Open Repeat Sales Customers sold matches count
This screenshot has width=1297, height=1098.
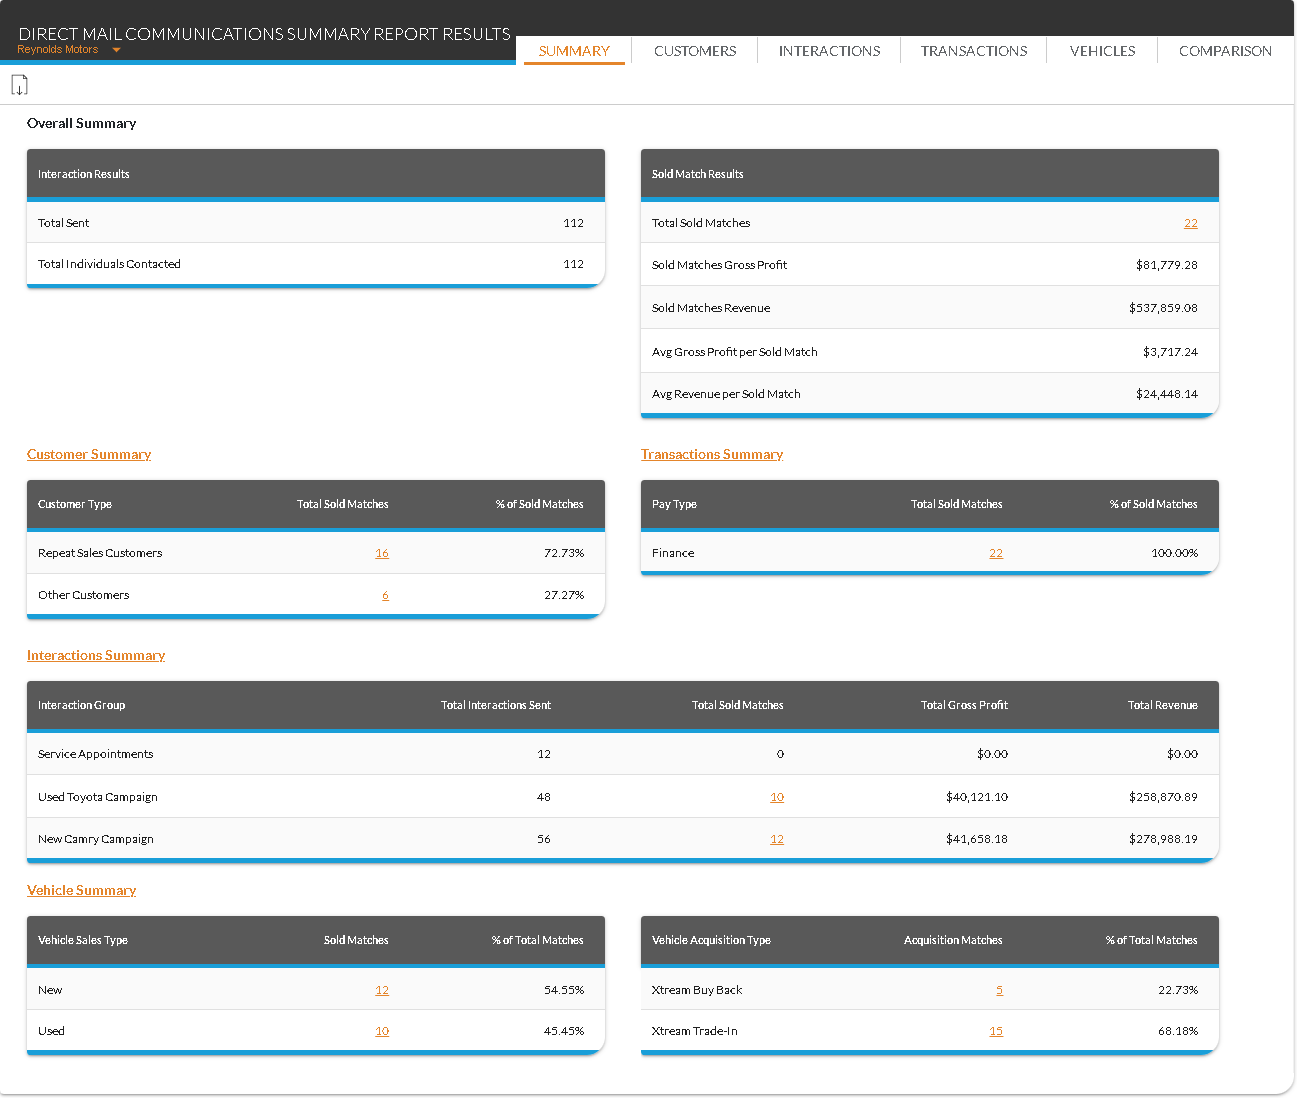pyautogui.click(x=381, y=553)
